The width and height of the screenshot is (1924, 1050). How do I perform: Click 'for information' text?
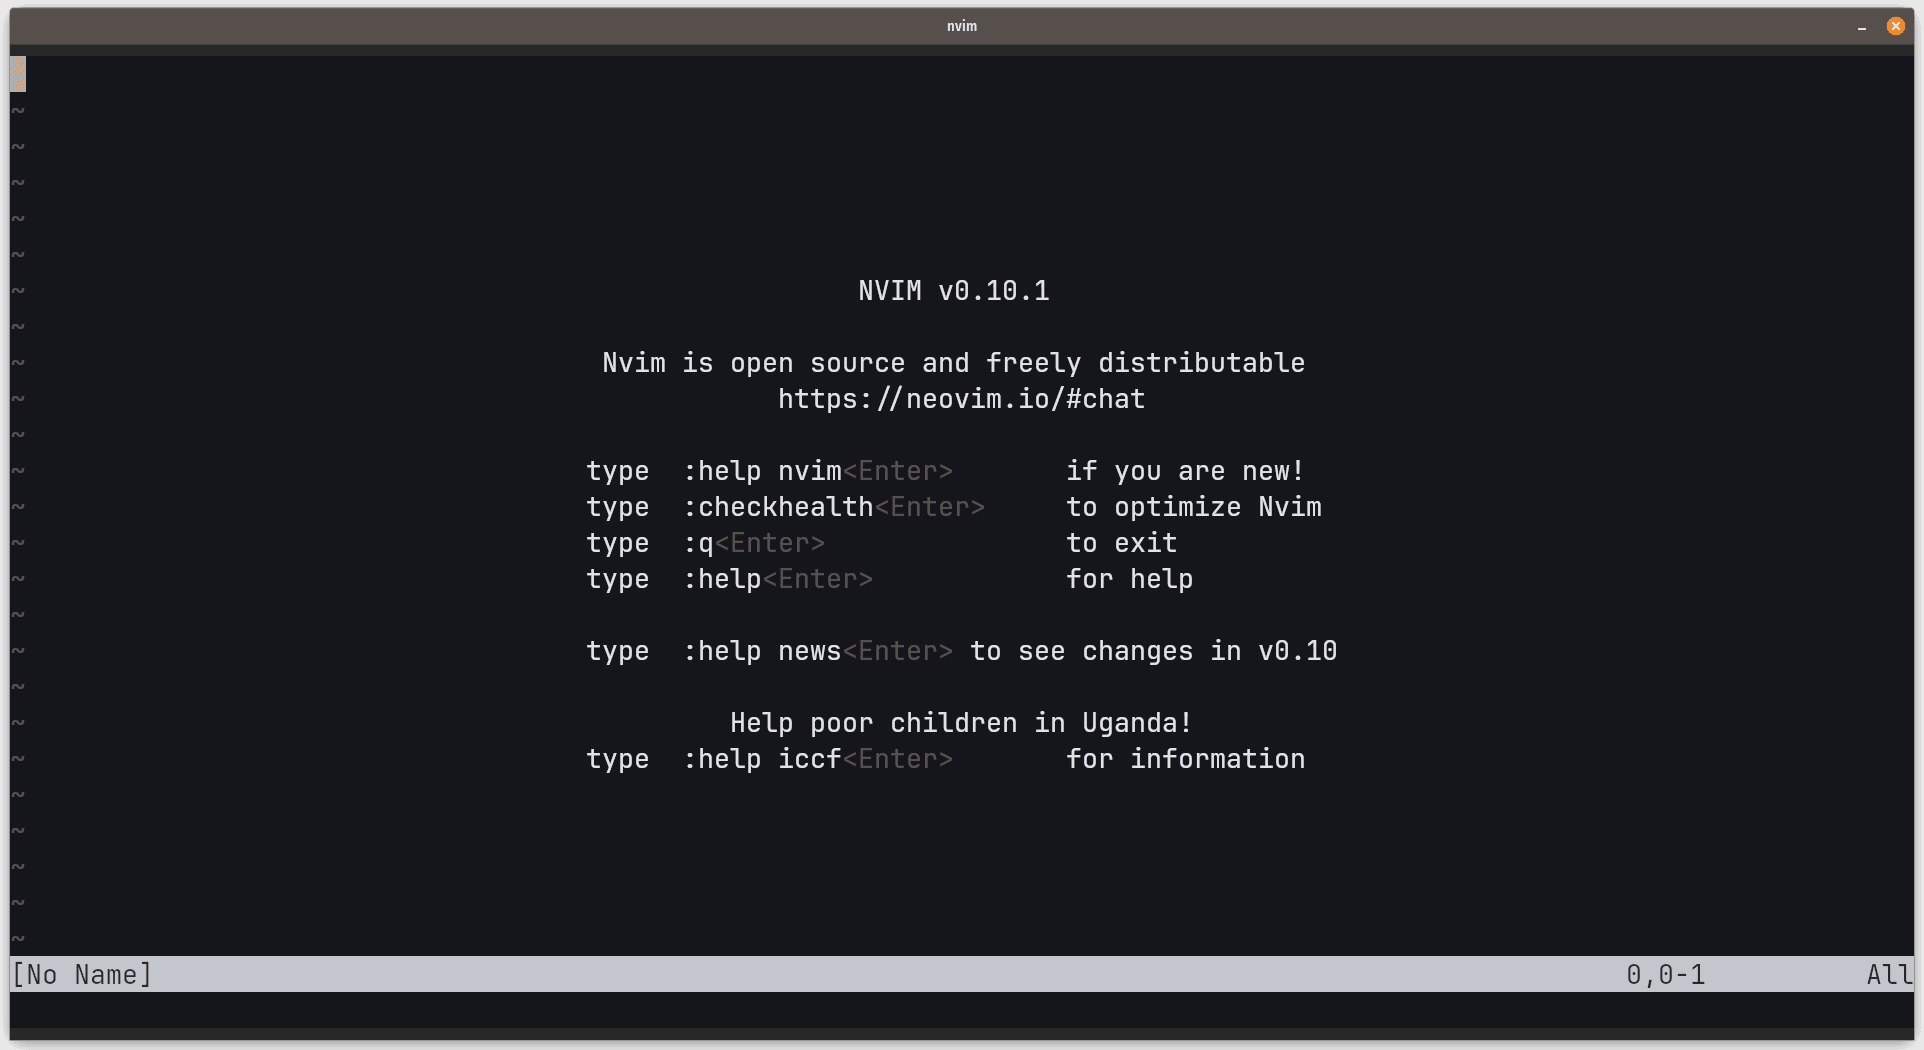(x=1185, y=759)
